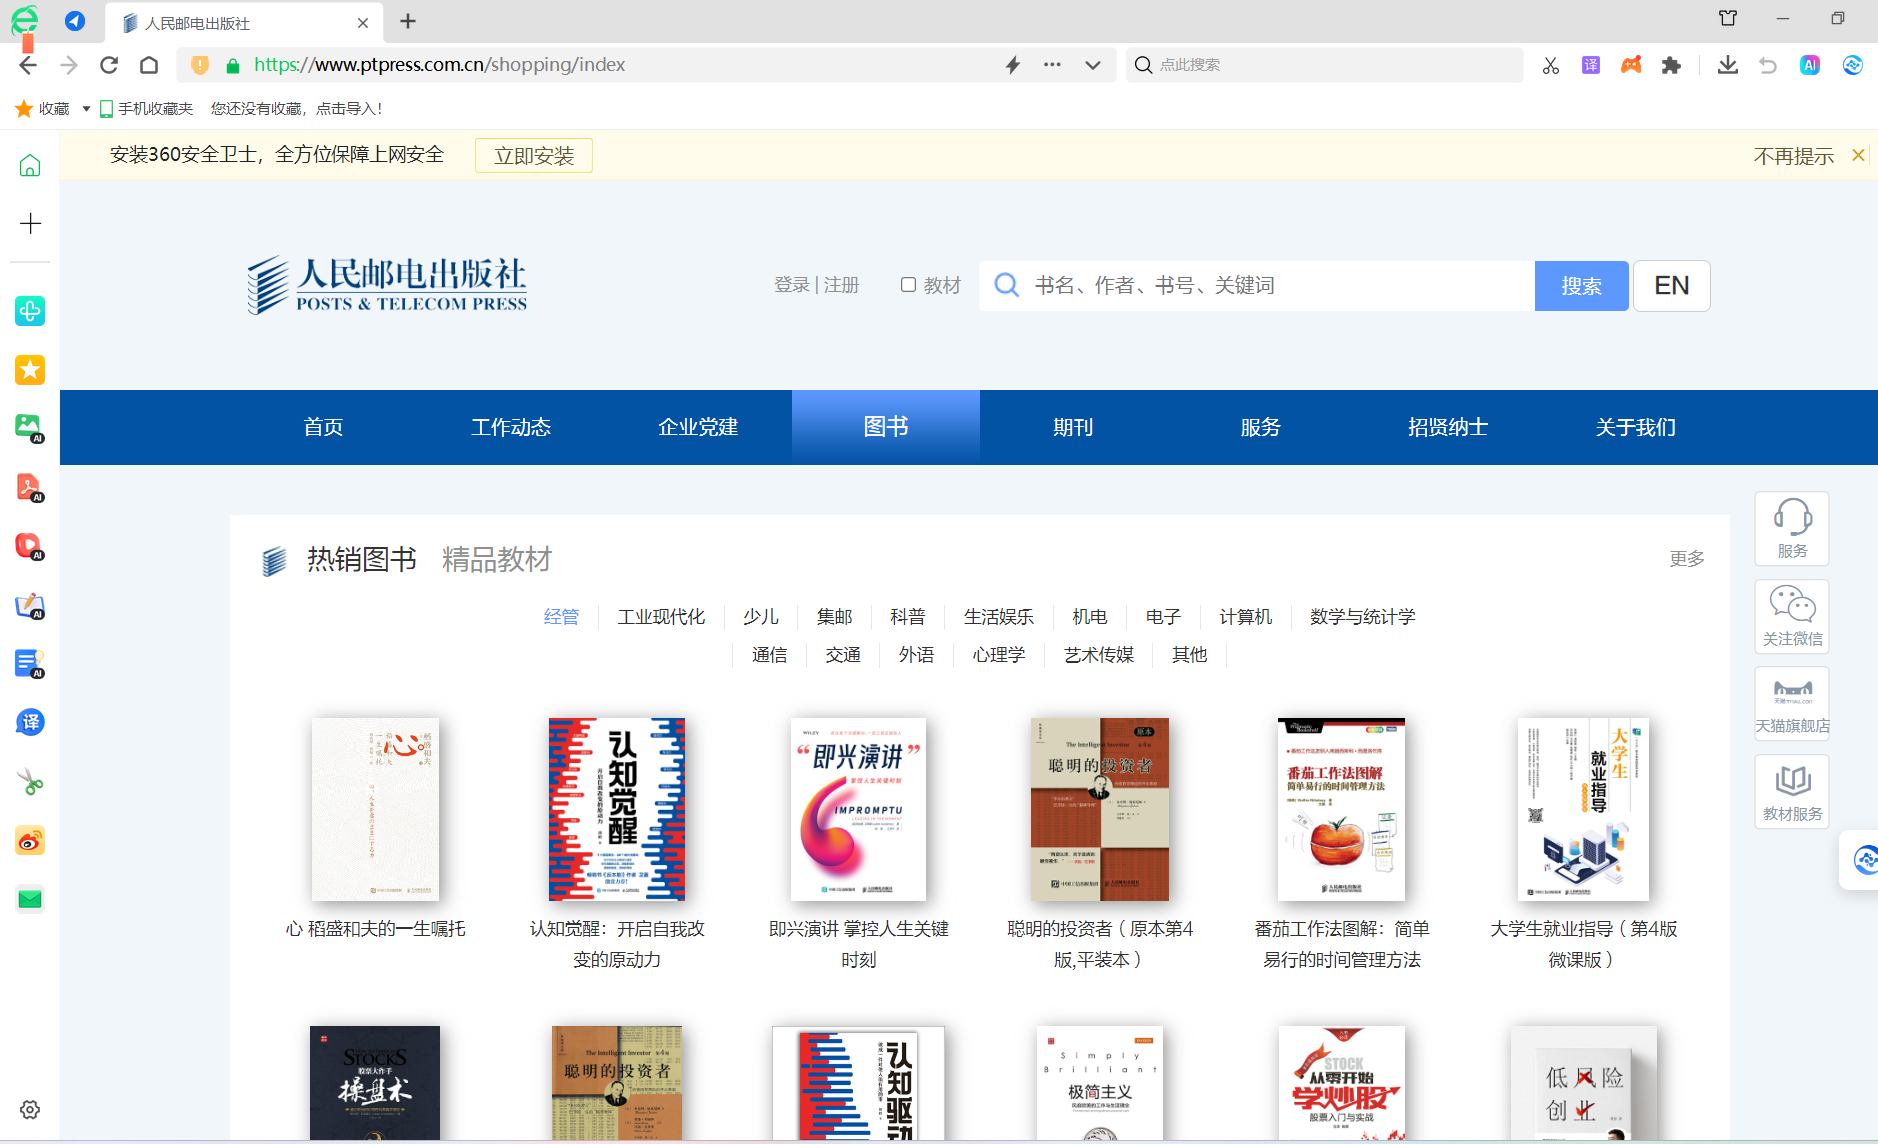The image size is (1878, 1144).
Task: Open the AI video sidebar tool
Action: click(30, 546)
